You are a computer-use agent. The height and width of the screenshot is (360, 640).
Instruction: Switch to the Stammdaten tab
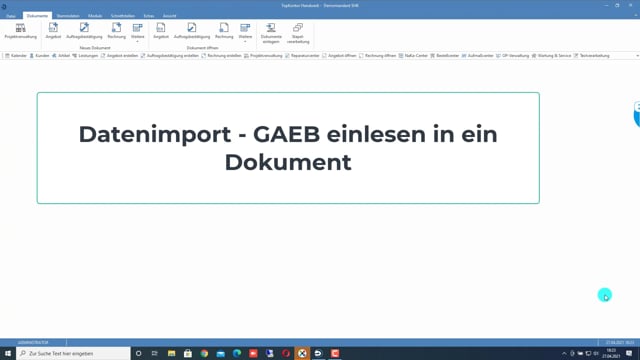click(68, 16)
